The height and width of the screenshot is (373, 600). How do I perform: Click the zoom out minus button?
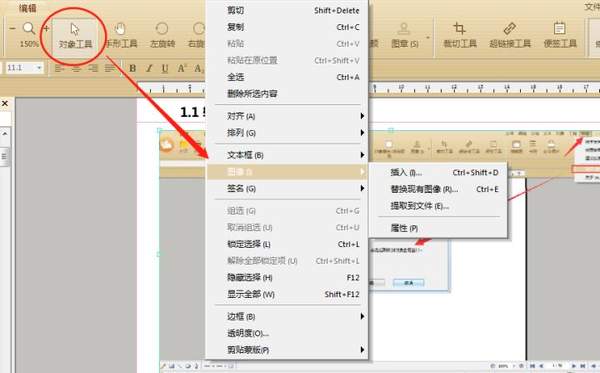(12, 28)
